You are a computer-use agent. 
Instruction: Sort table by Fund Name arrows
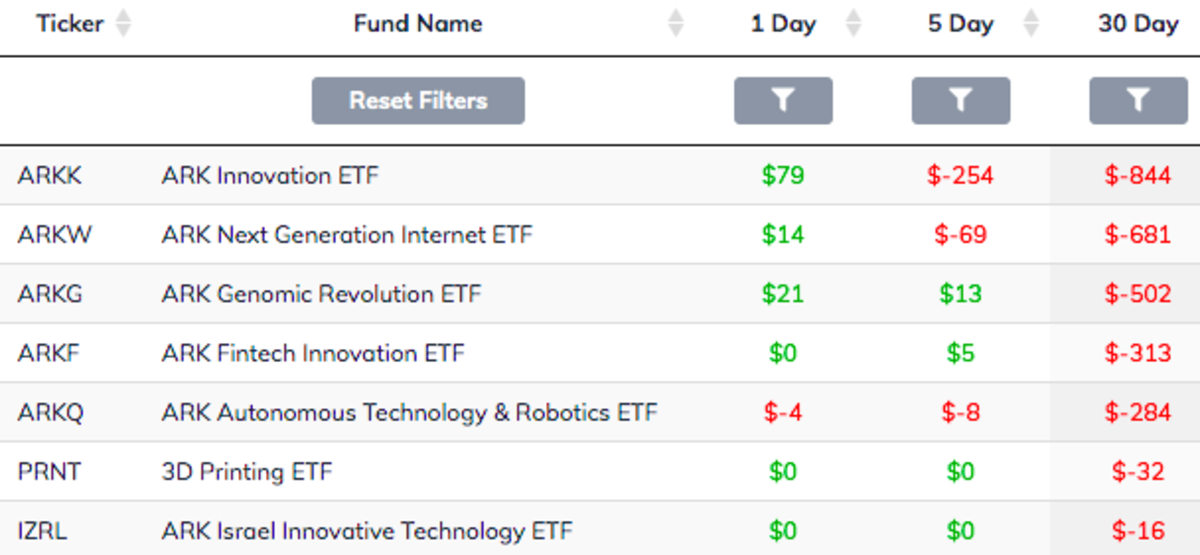point(676,24)
